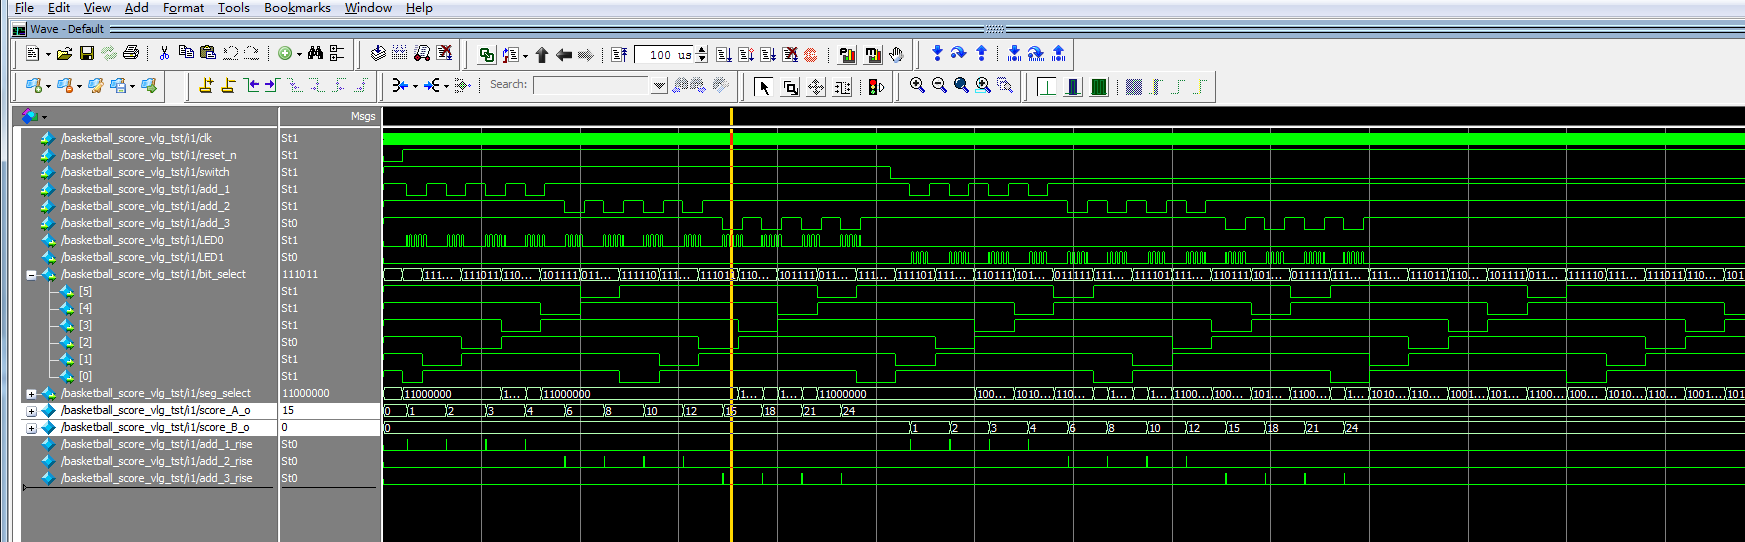Viewport: 1745px width, 542px height.
Task: Open the green Add button dropdown arrow
Action: click(299, 55)
